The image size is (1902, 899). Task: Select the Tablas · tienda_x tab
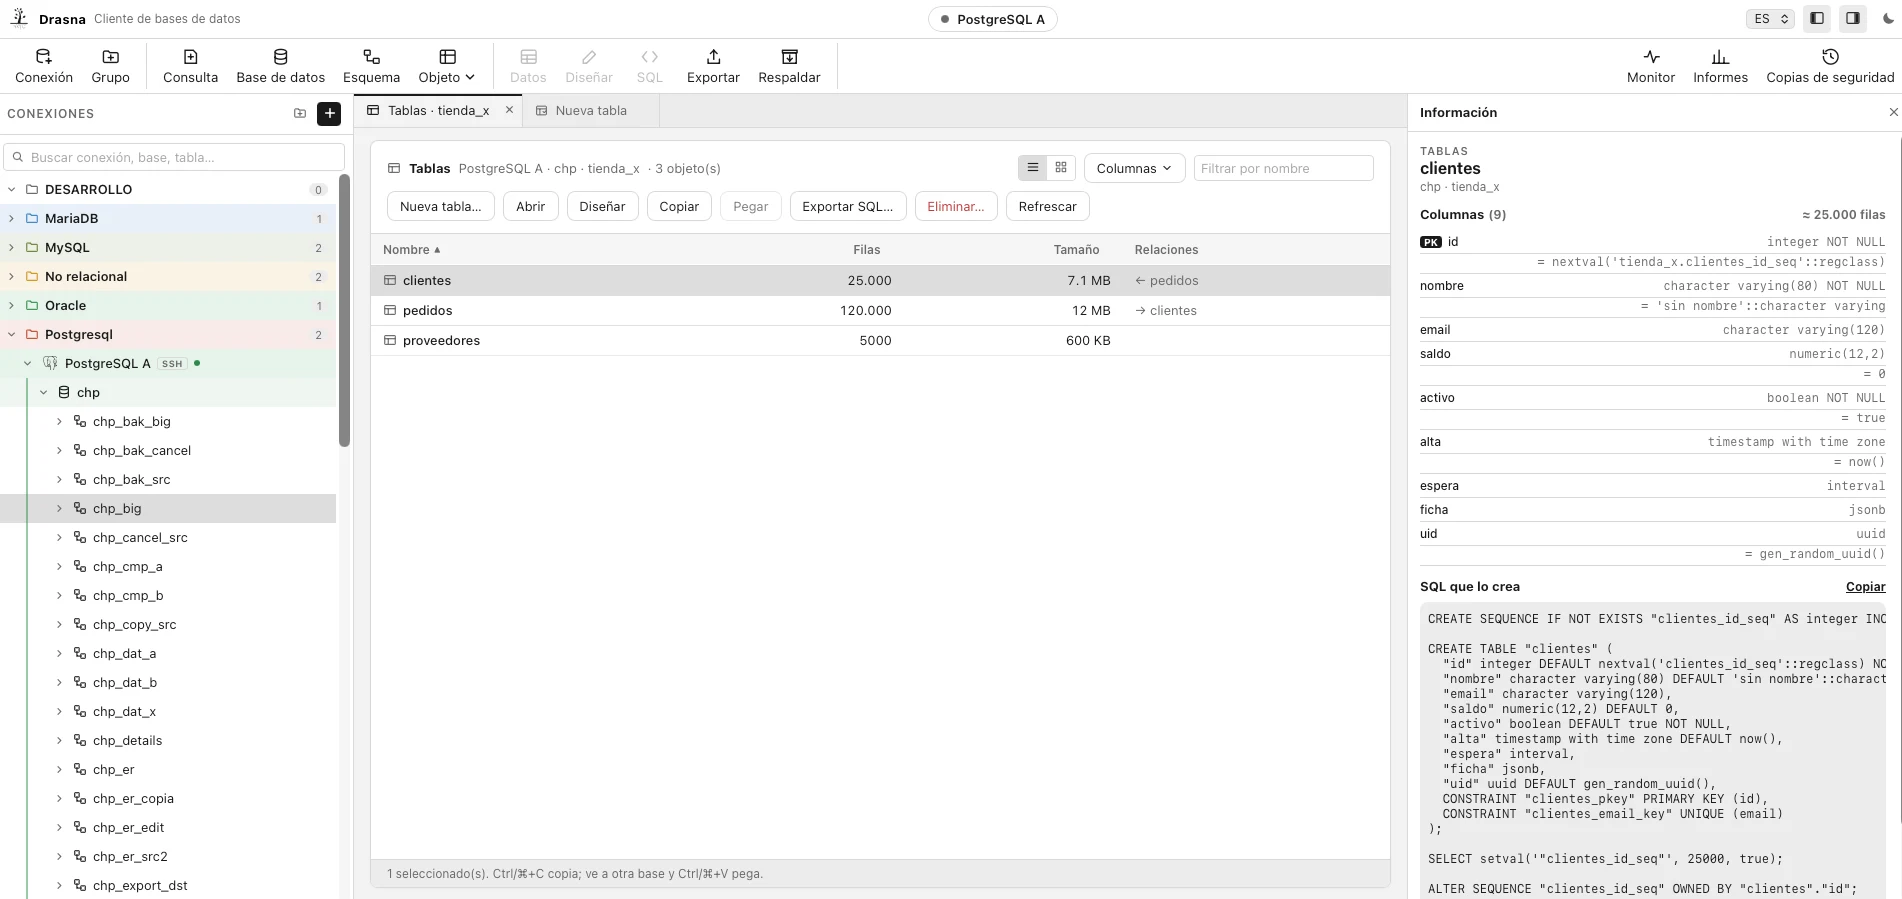438,110
